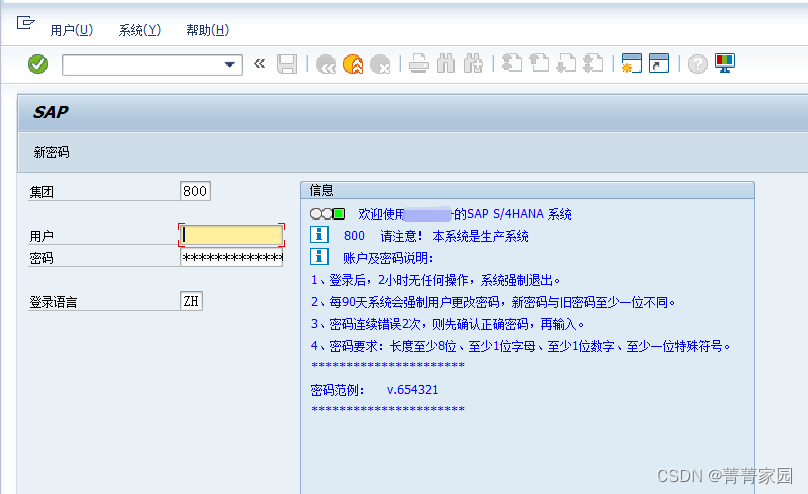This screenshot has height=494, width=808.
Task: Click the Find binoculars icon
Action: coord(446,64)
